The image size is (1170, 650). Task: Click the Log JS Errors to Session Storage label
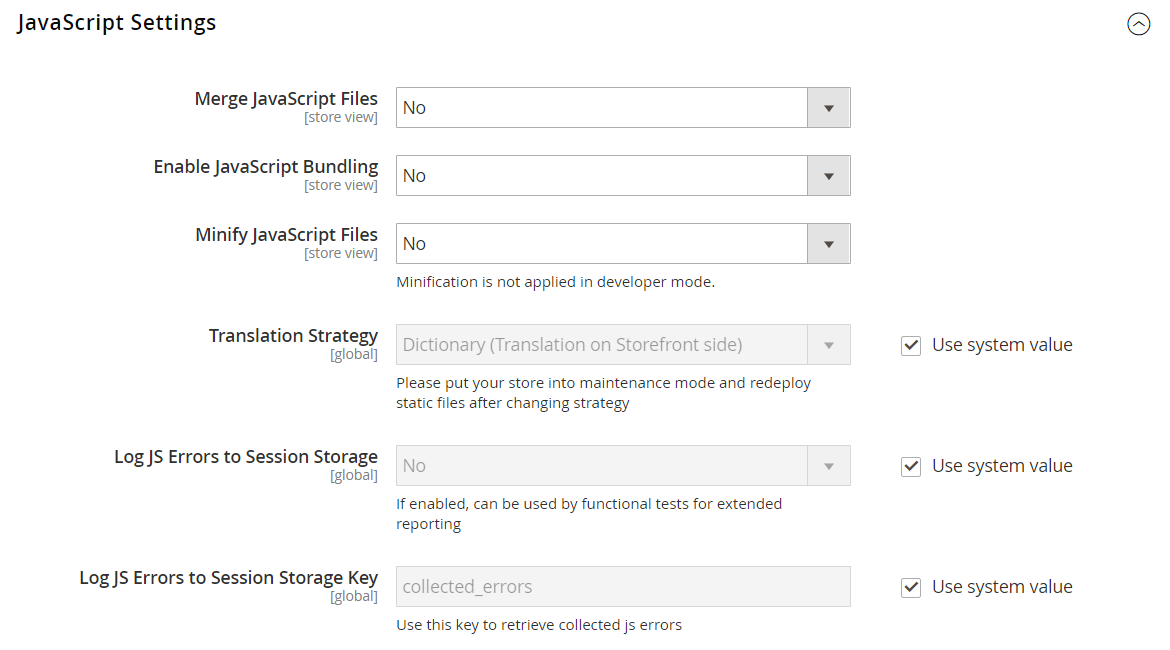(246, 457)
